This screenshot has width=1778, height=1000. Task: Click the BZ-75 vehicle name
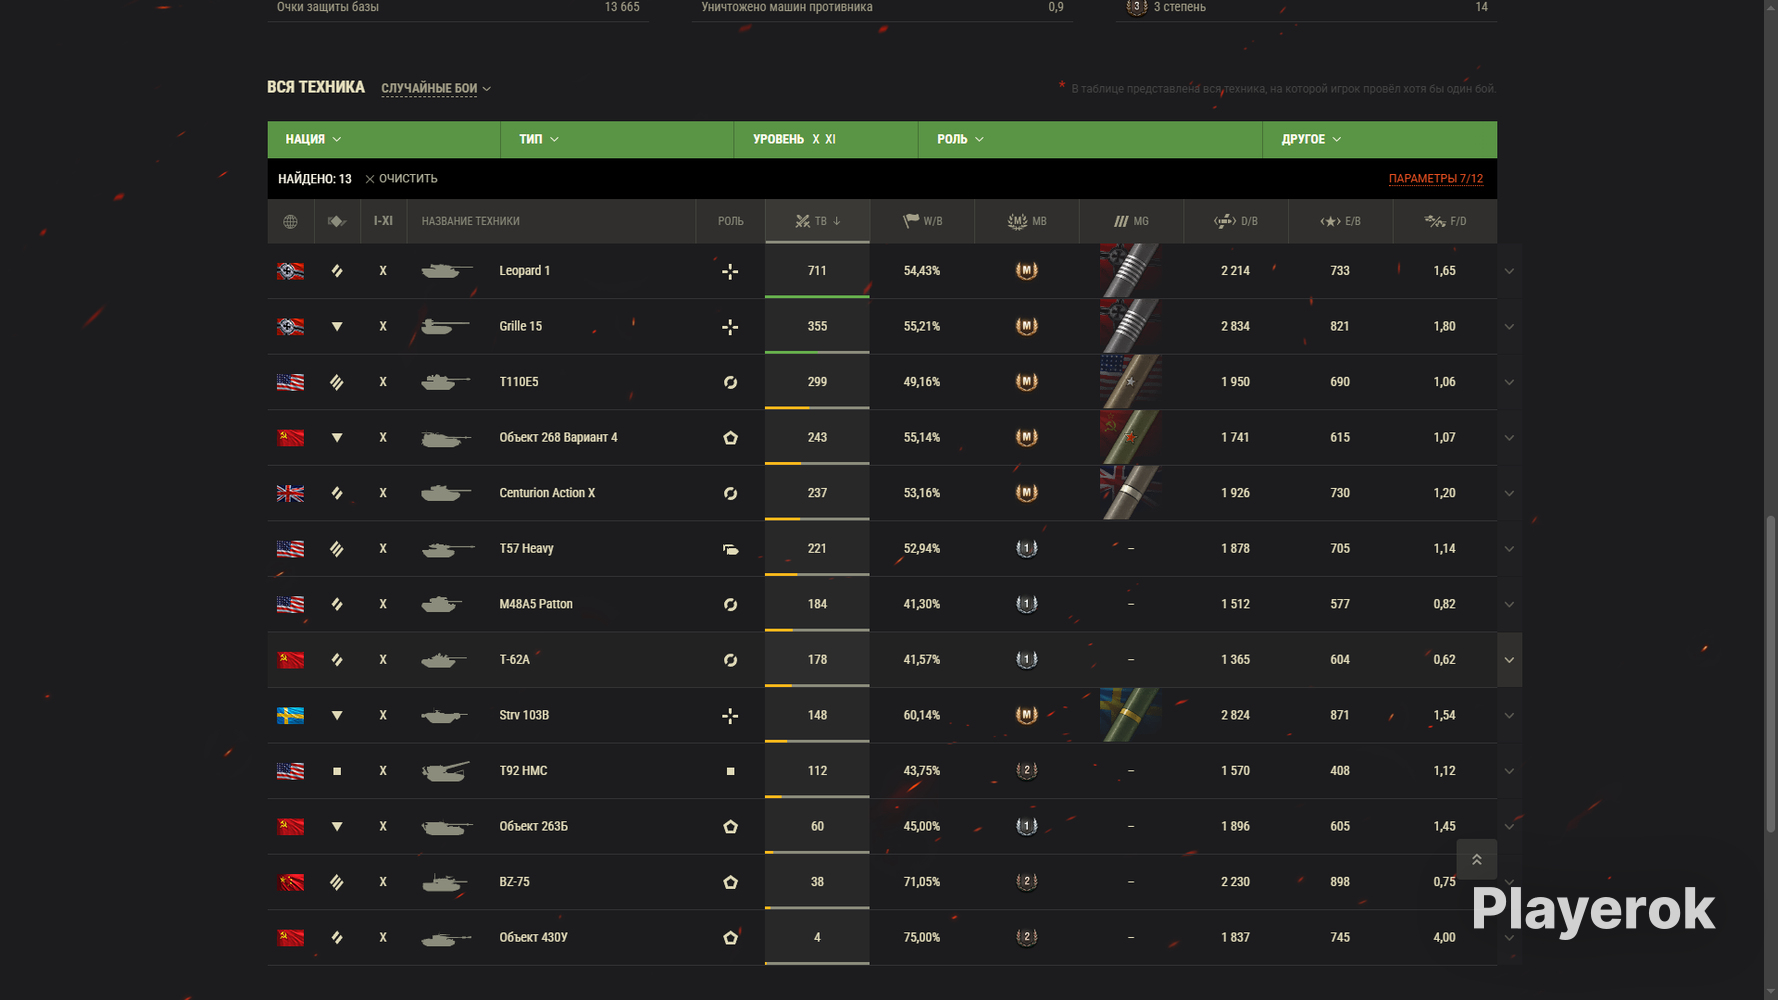click(x=514, y=882)
